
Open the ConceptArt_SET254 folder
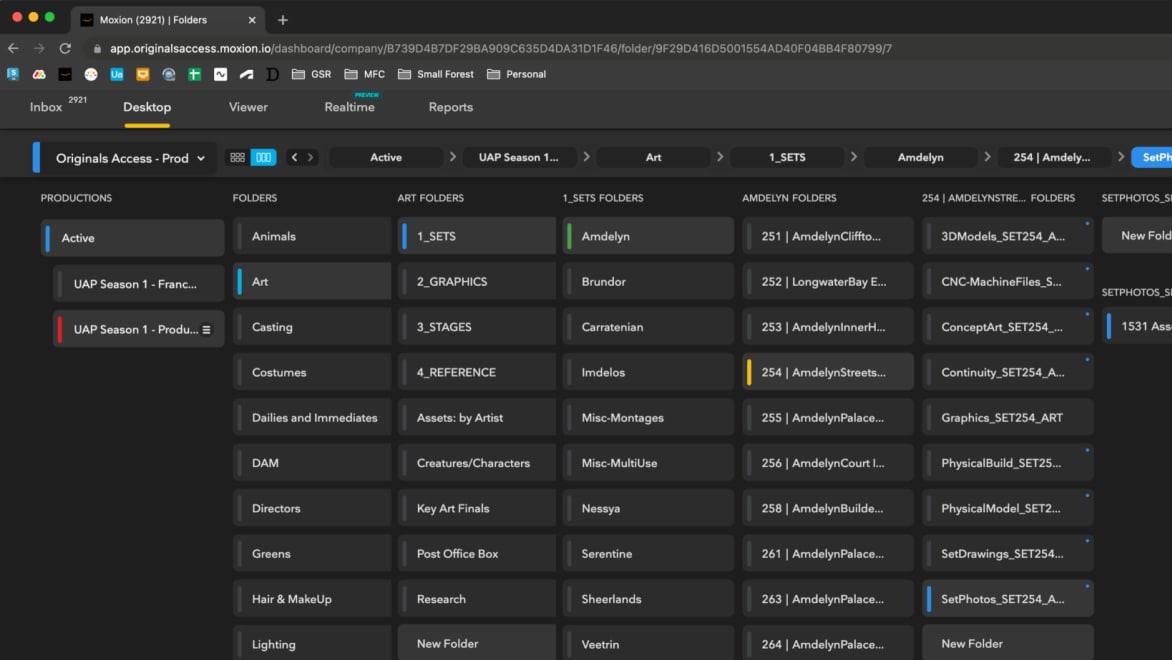[x=1002, y=327]
